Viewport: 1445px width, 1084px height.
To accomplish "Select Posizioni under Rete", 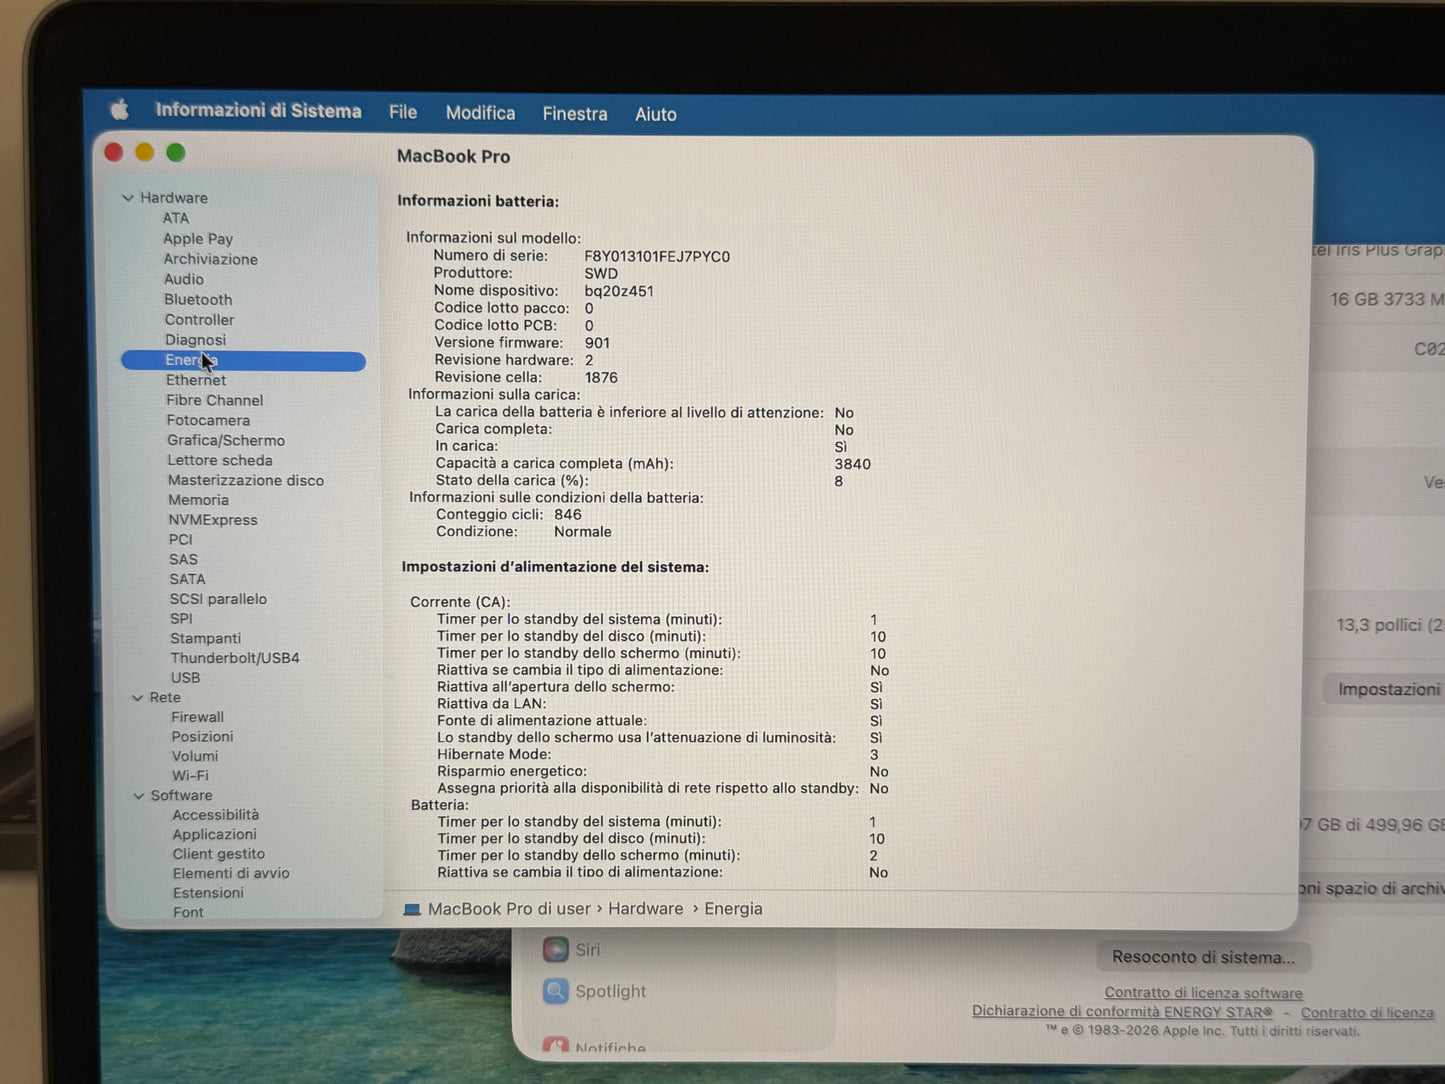I will tap(202, 737).
